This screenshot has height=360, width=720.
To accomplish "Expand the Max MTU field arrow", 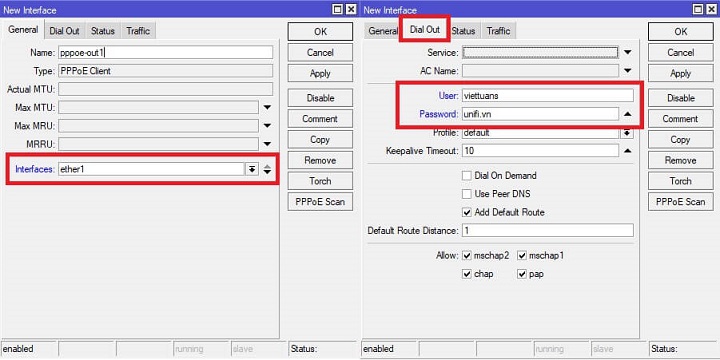I will tap(267, 107).
